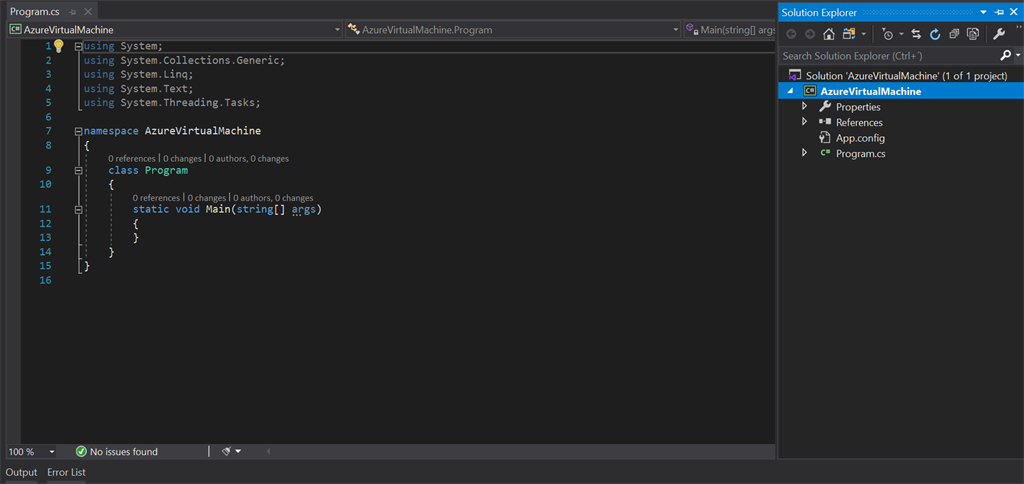Go to Solution Explorer Home view
1024x484 pixels.
tap(829, 34)
